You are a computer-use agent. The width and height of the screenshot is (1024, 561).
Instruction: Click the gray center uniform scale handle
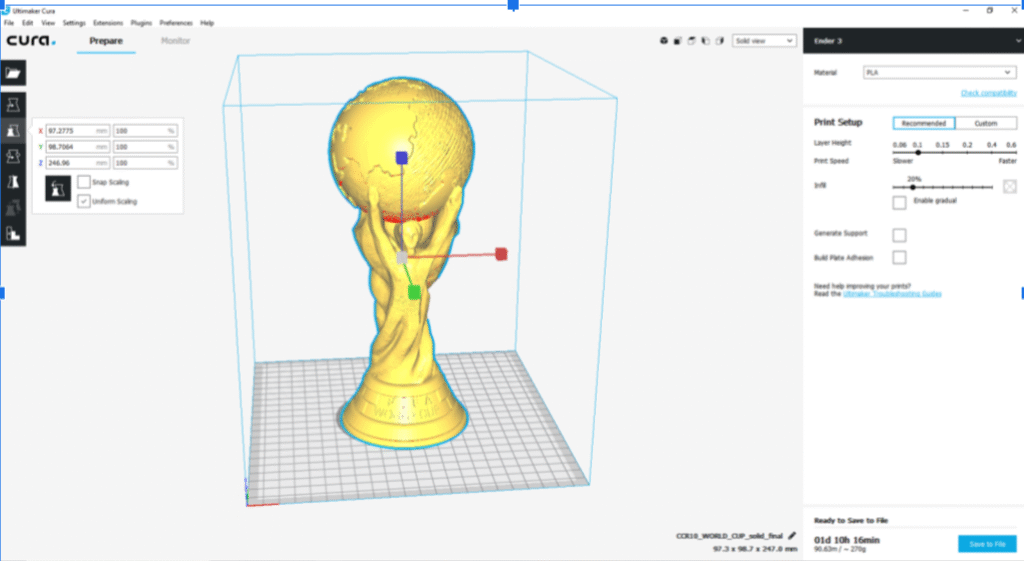tap(402, 257)
